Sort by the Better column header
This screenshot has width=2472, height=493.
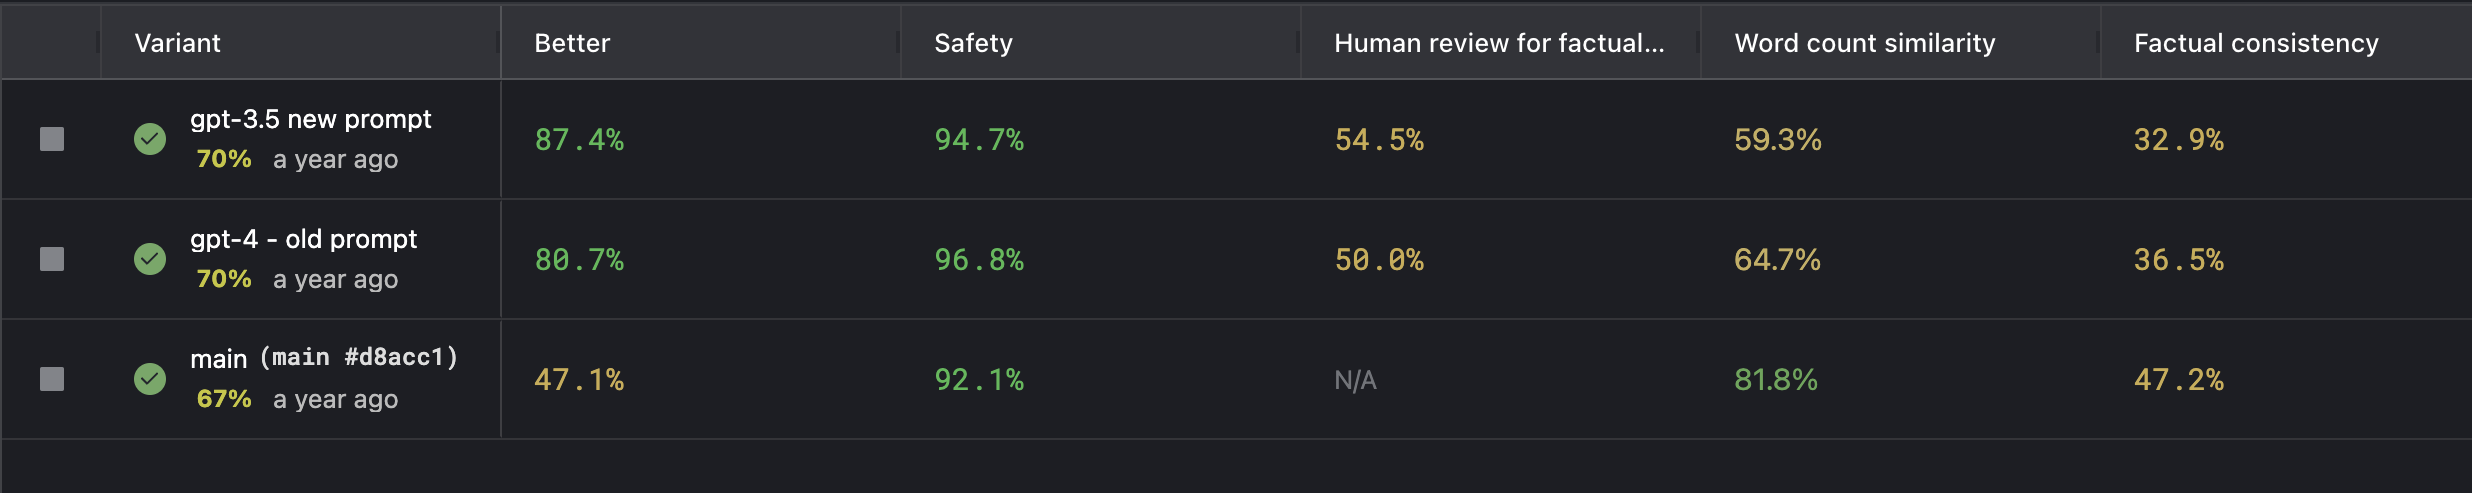(x=572, y=43)
